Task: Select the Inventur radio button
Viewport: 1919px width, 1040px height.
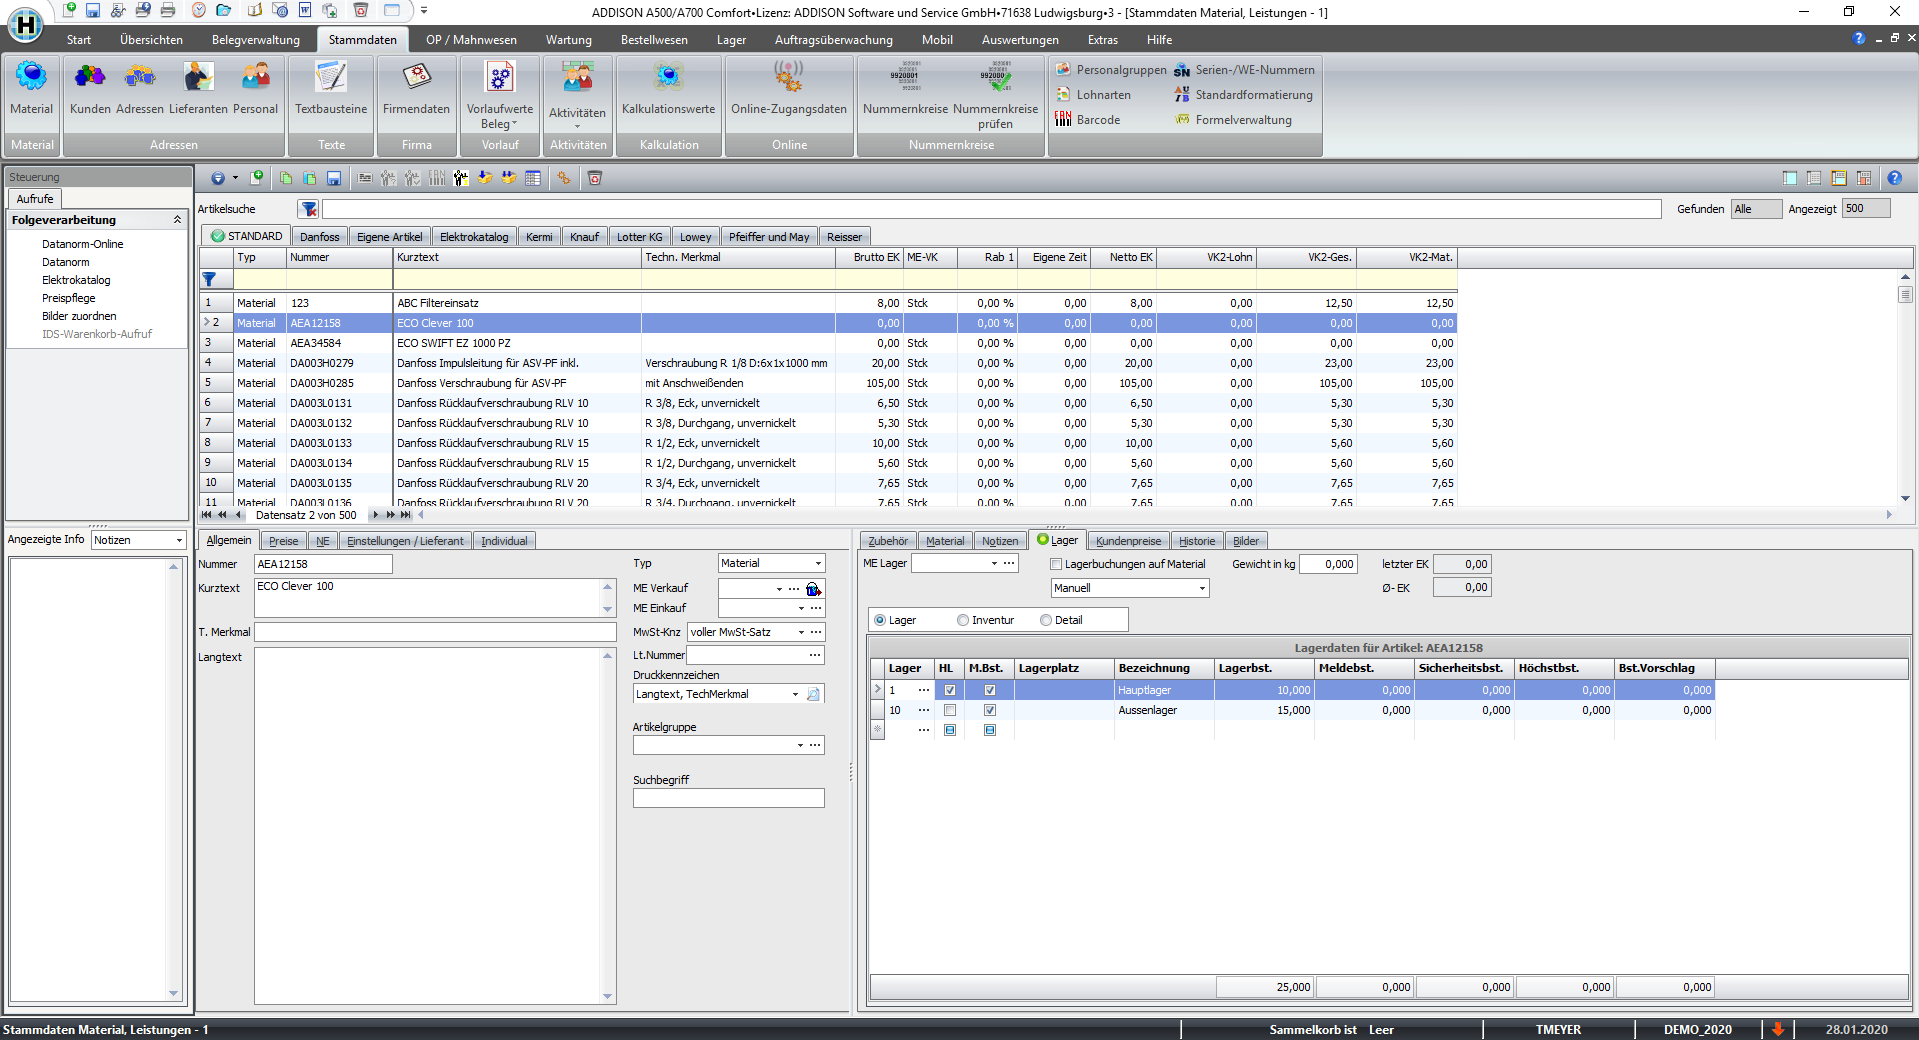Action: point(963,620)
